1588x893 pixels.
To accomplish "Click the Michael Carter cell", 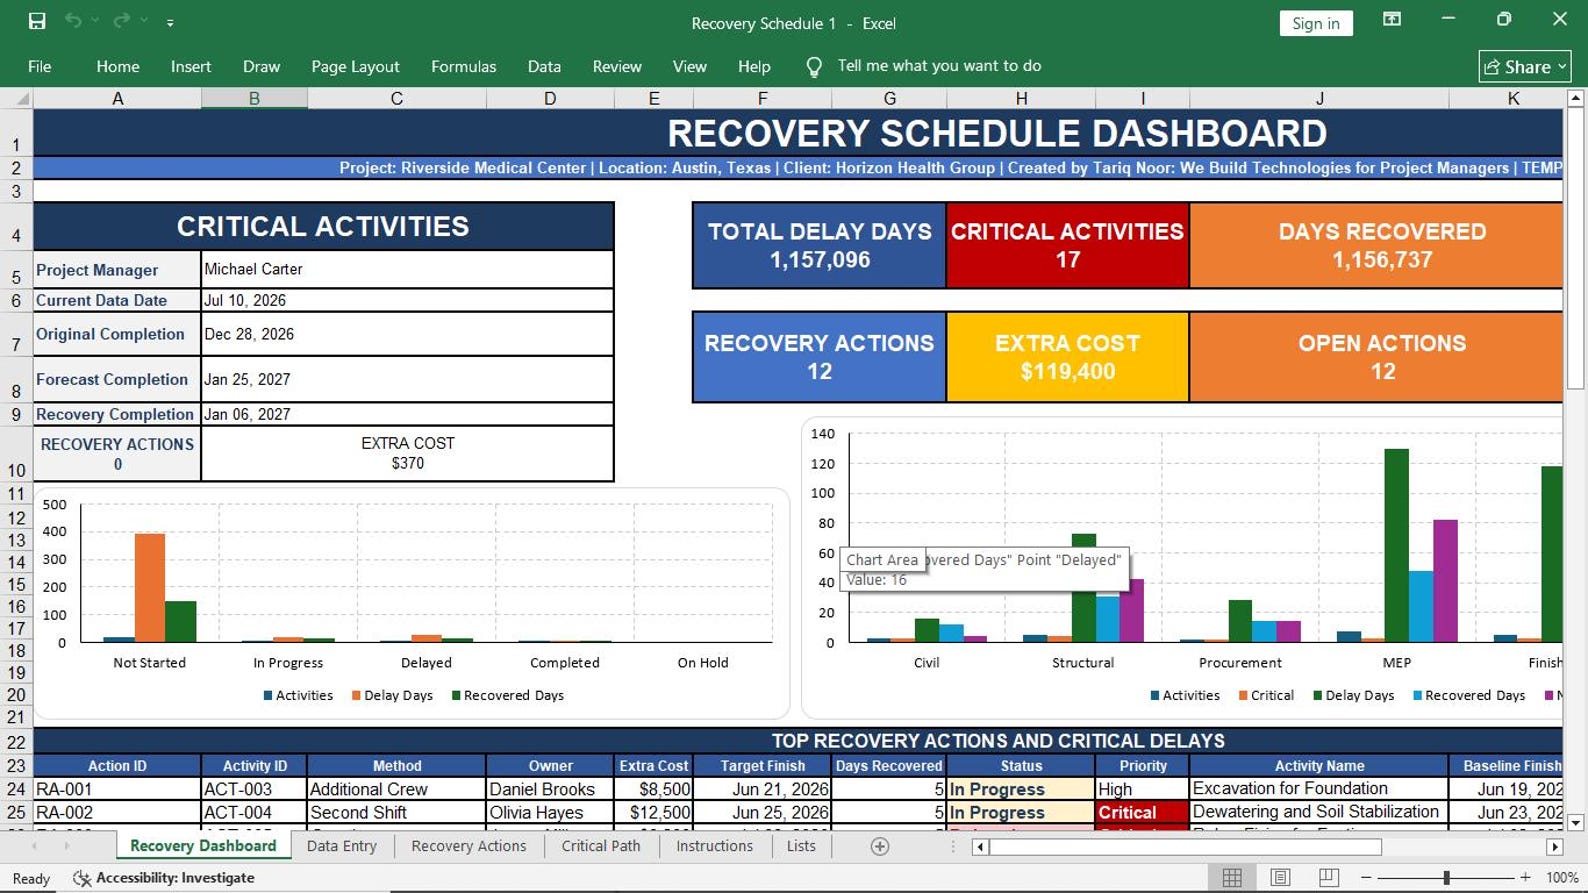I will [x=407, y=269].
